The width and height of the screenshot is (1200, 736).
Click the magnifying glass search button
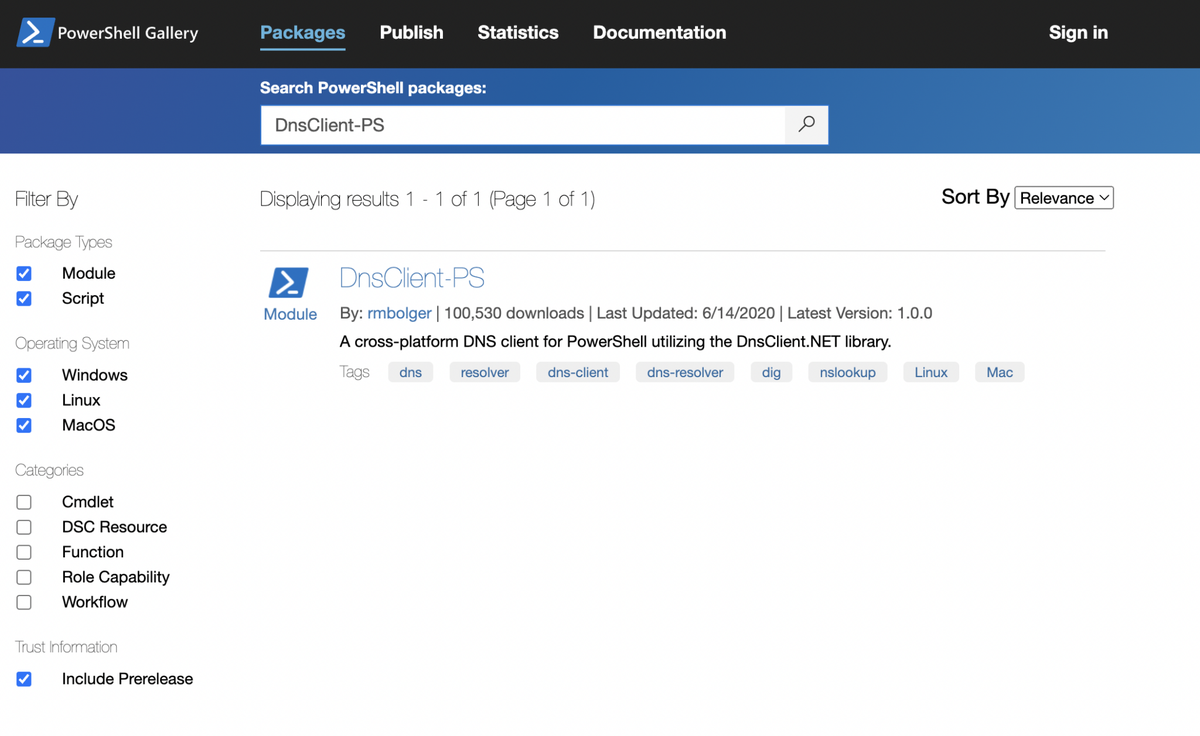point(806,125)
